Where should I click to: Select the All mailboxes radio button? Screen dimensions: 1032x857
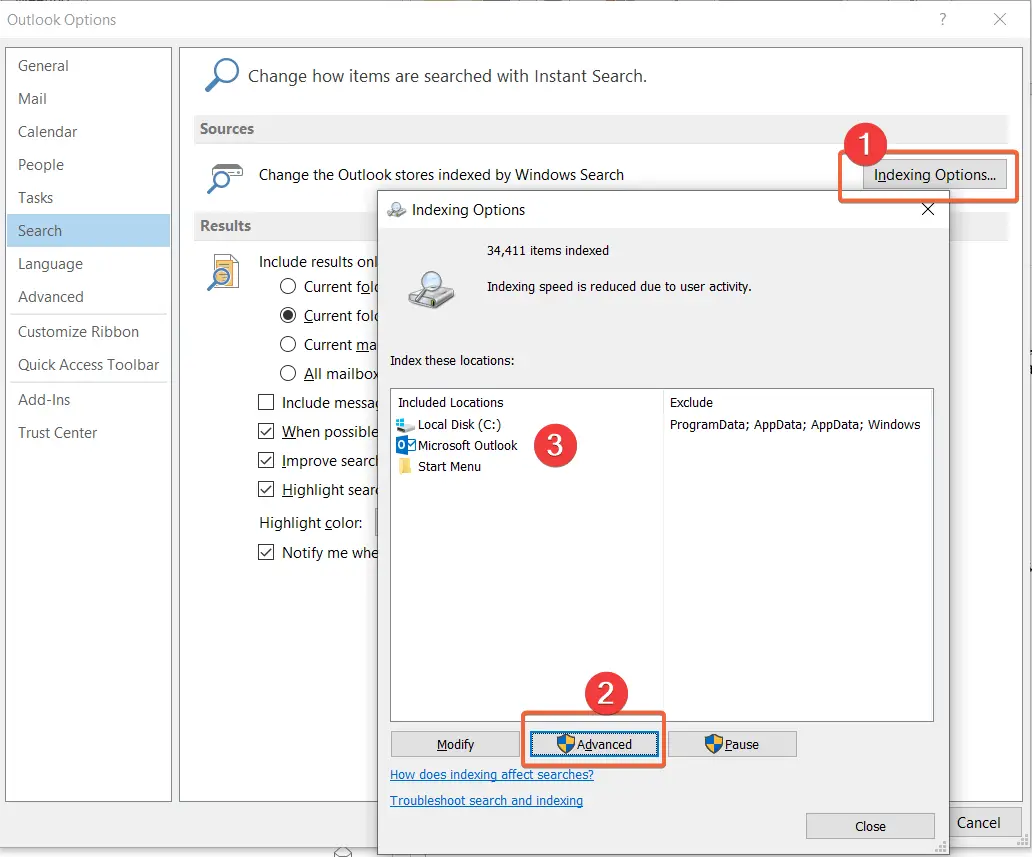tap(288, 373)
